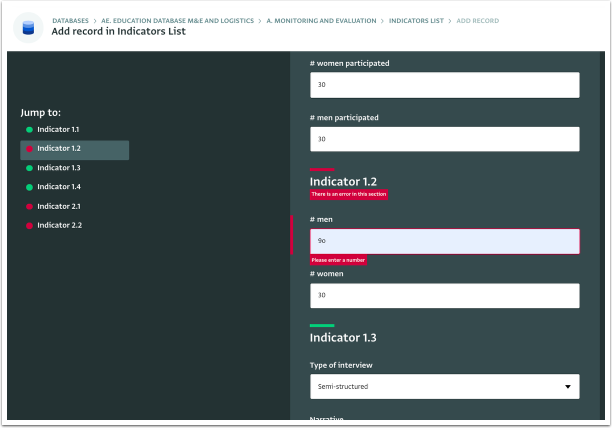
Task: Click the 'There is an error in this section' badge
Action: [349, 194]
